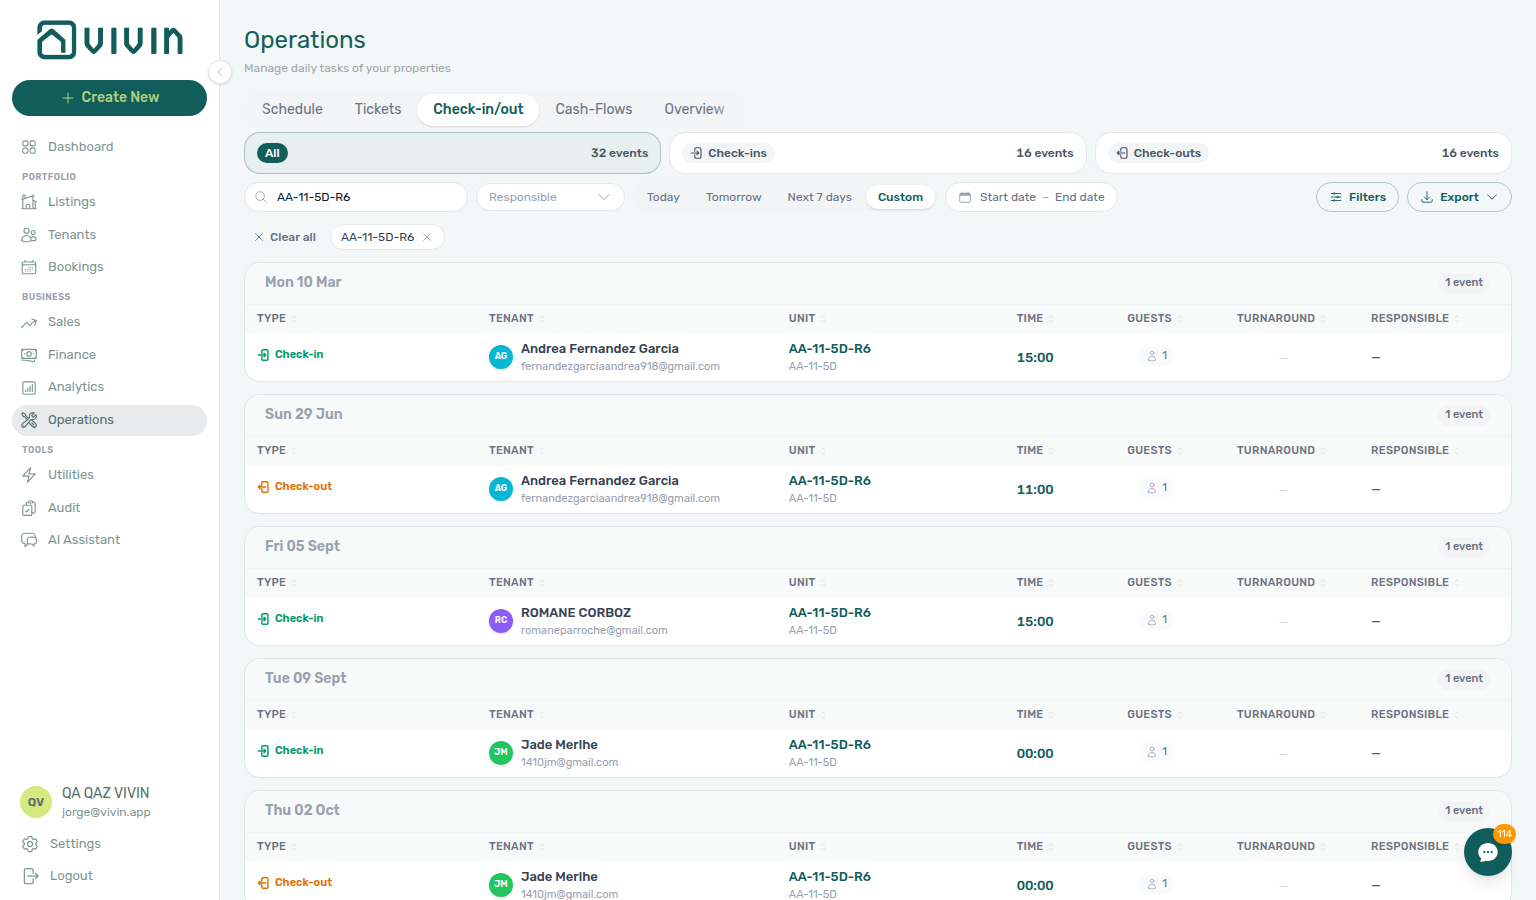Click the QV user avatar

[36, 802]
